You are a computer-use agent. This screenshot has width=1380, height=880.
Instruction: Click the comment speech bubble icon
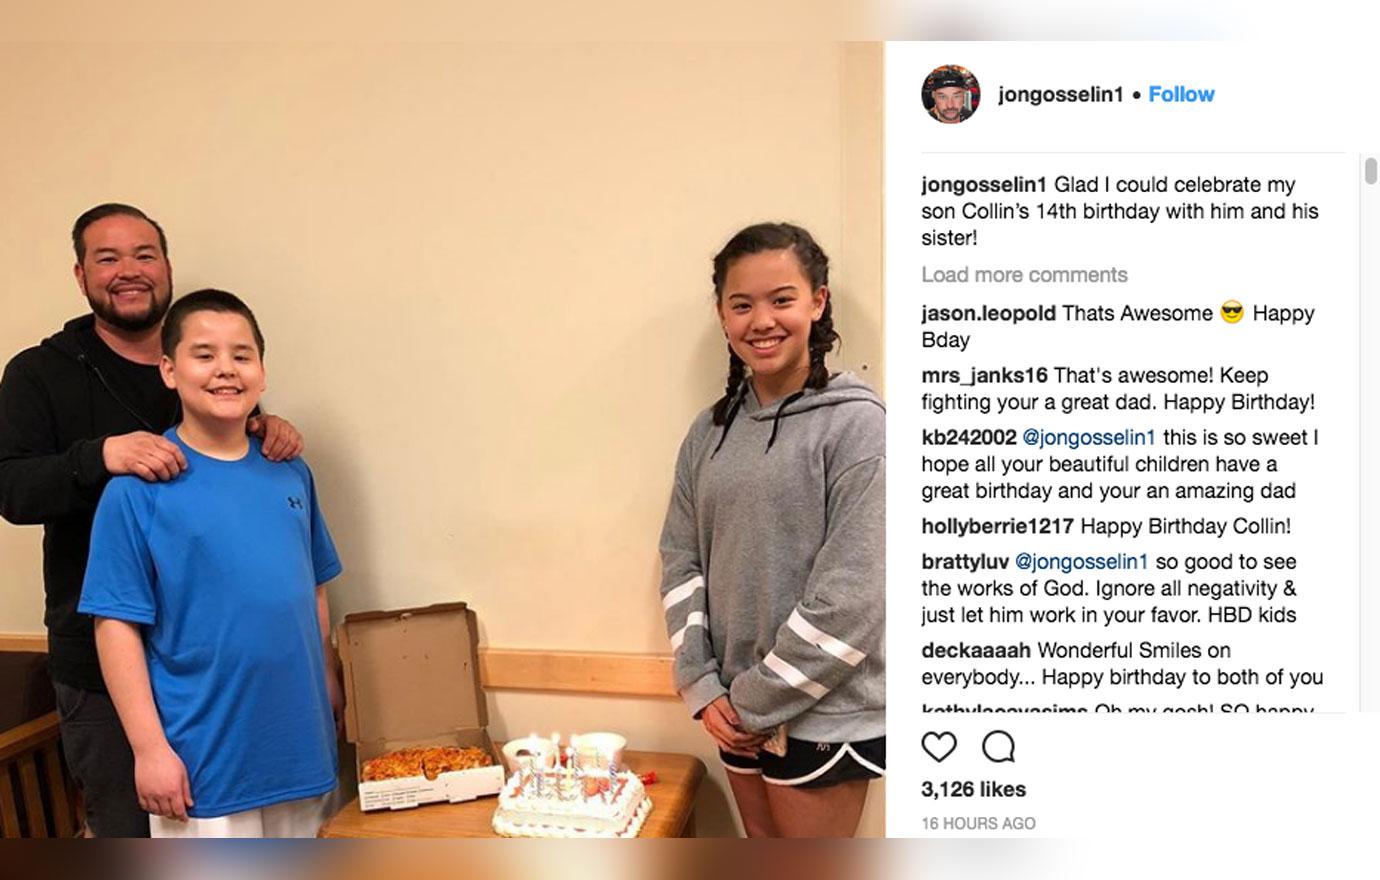[998, 747]
